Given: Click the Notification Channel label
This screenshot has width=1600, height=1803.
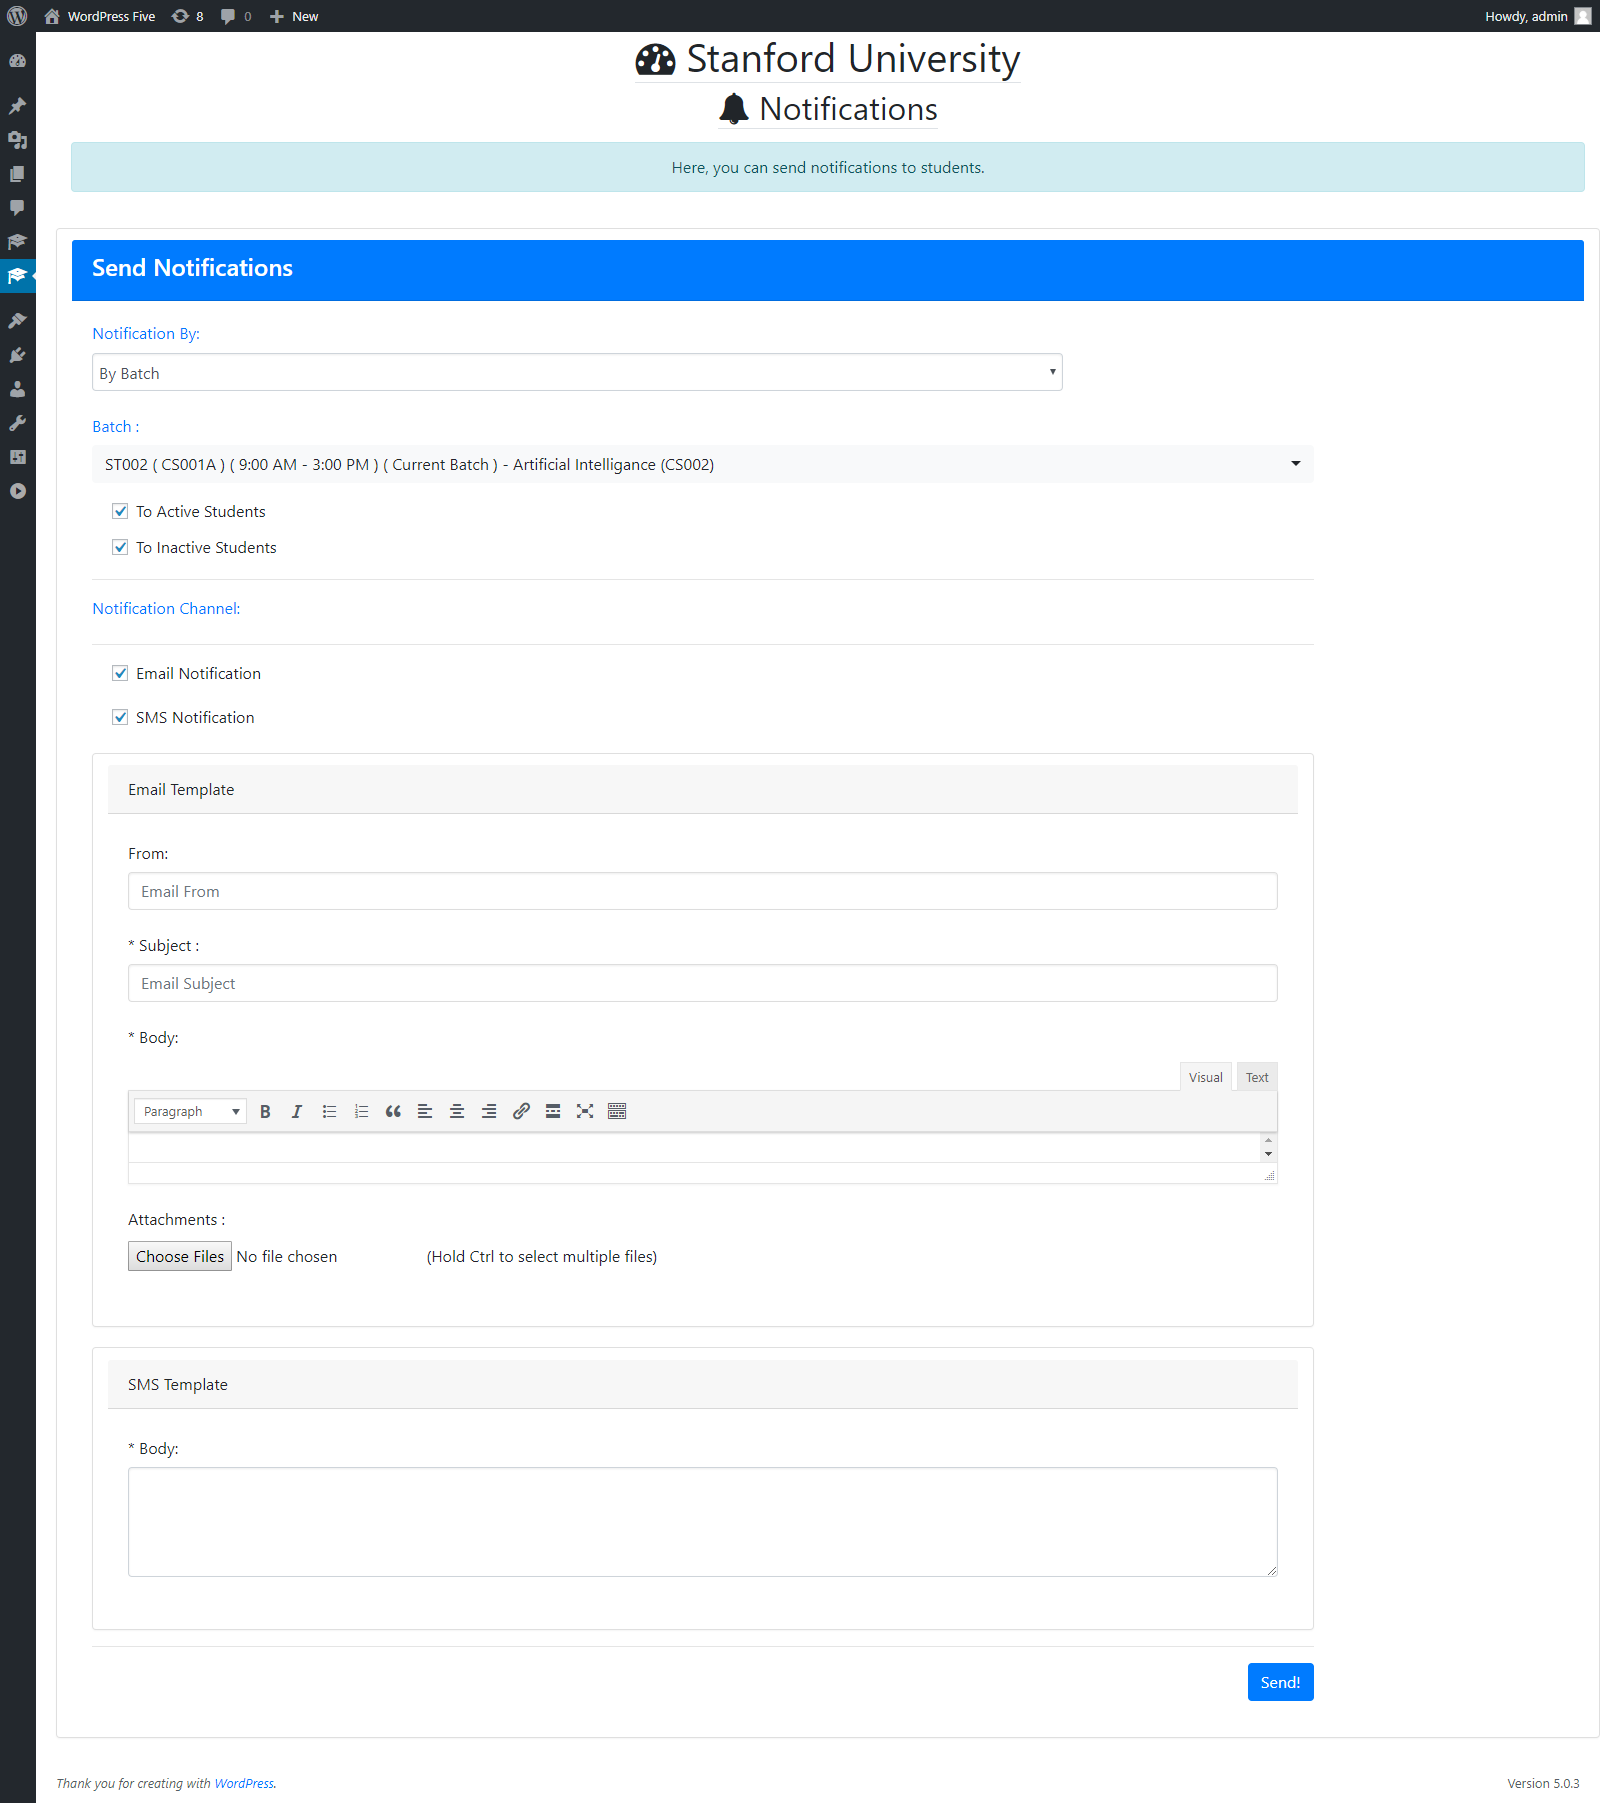Looking at the screenshot, I should tap(166, 608).
